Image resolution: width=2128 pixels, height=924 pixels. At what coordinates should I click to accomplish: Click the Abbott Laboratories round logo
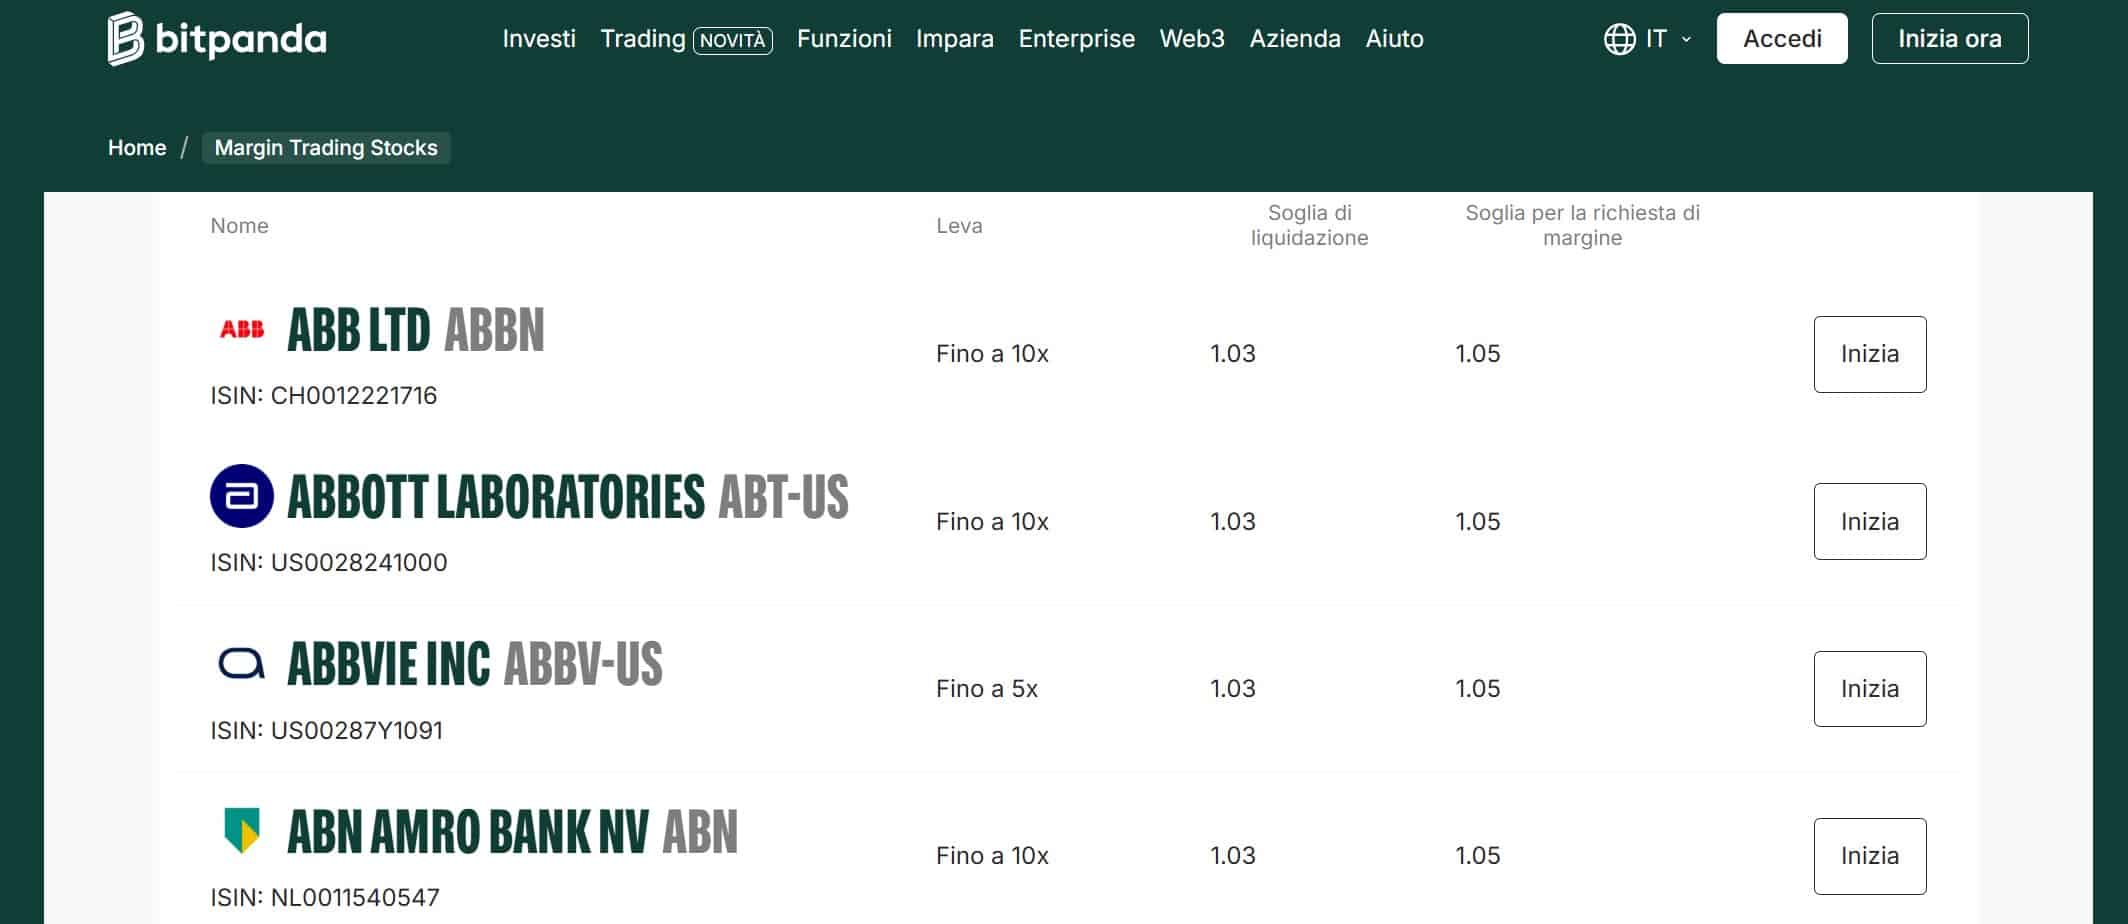pyautogui.click(x=242, y=496)
